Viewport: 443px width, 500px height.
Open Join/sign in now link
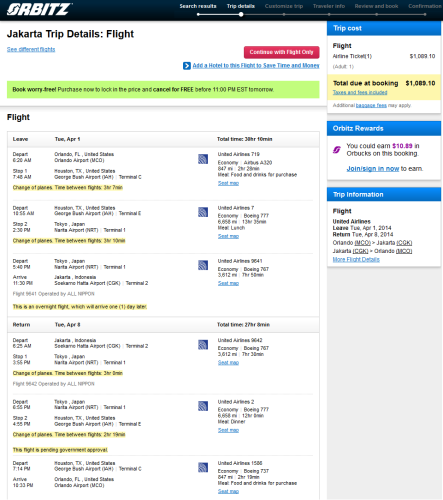pos(373,169)
